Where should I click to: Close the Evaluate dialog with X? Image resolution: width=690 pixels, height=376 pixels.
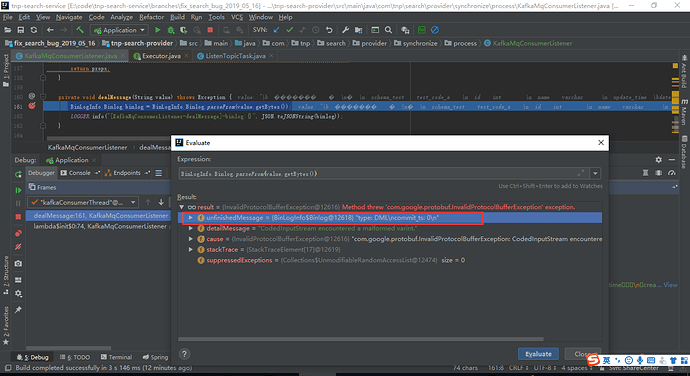(601, 143)
